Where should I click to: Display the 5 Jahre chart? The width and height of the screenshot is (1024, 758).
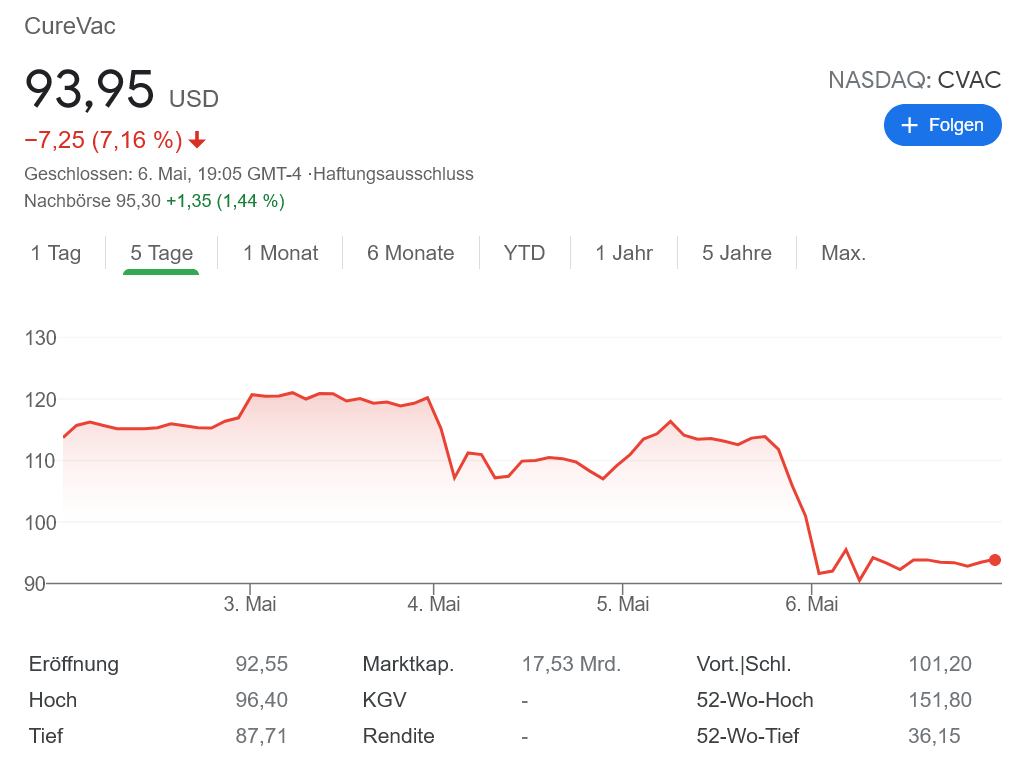click(736, 253)
